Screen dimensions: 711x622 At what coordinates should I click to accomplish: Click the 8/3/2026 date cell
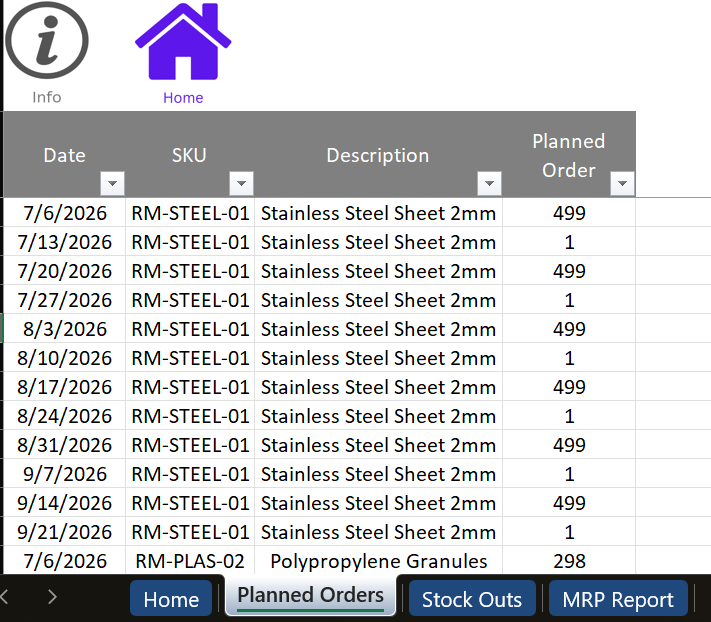point(64,329)
